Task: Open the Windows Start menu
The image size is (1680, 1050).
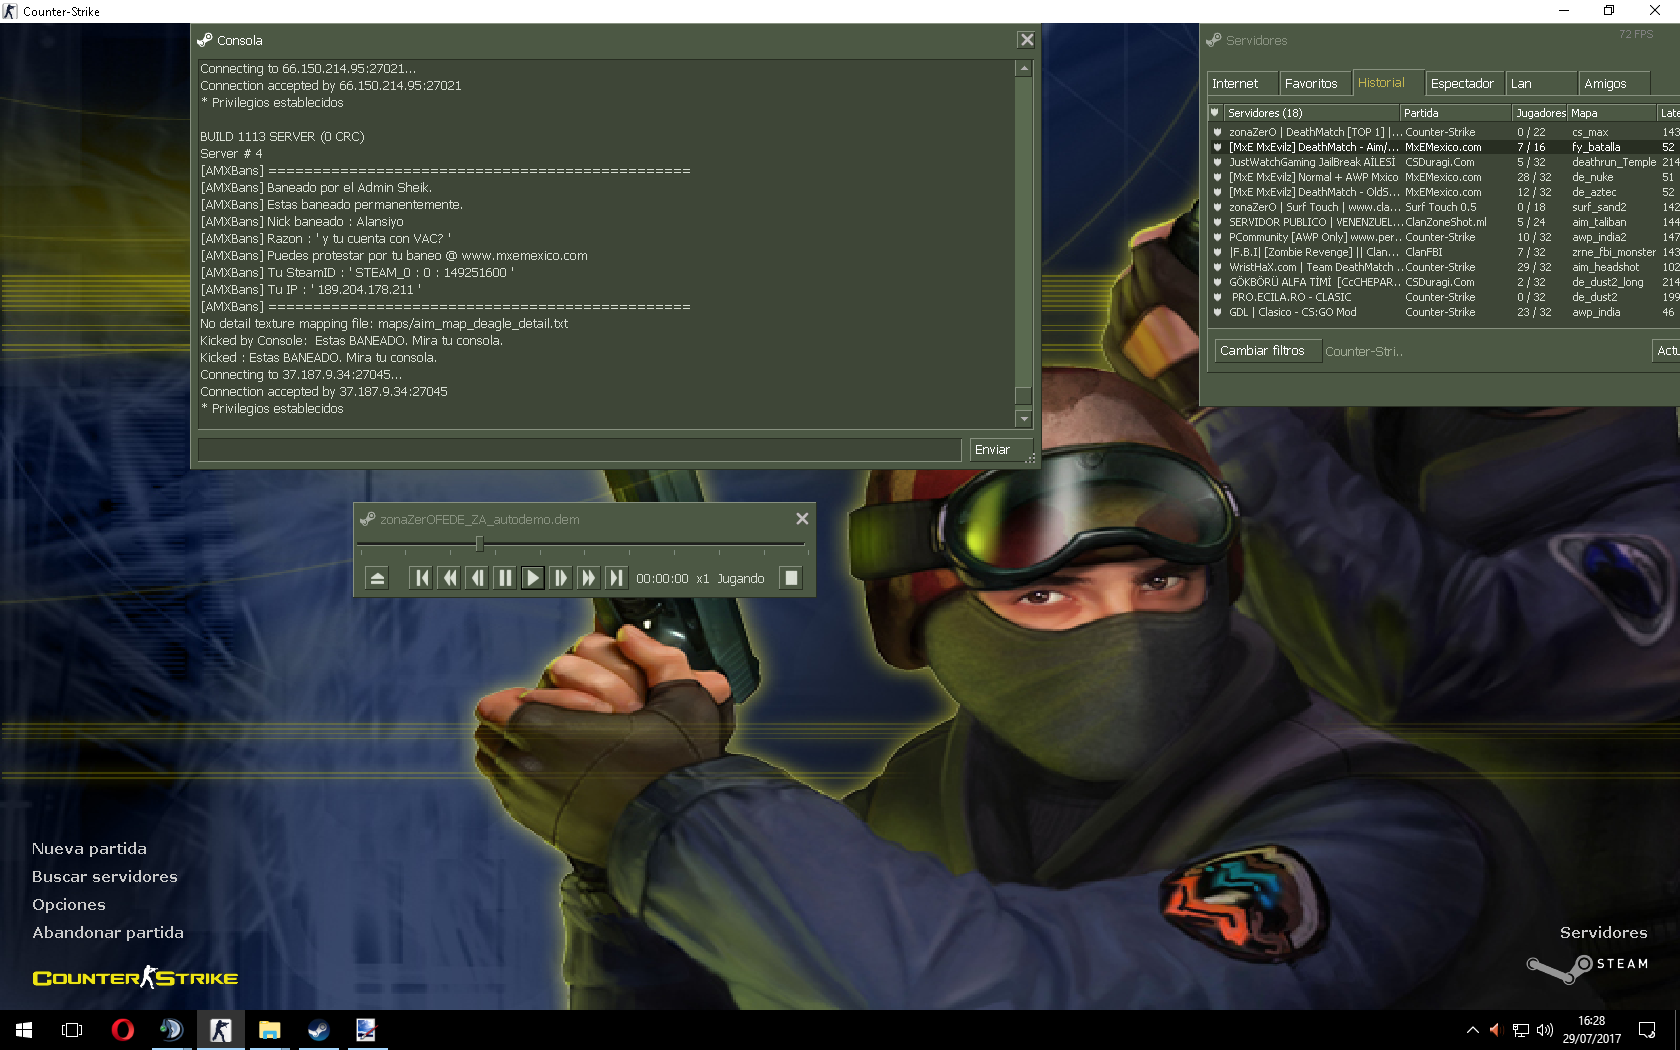Action: point(24,1030)
